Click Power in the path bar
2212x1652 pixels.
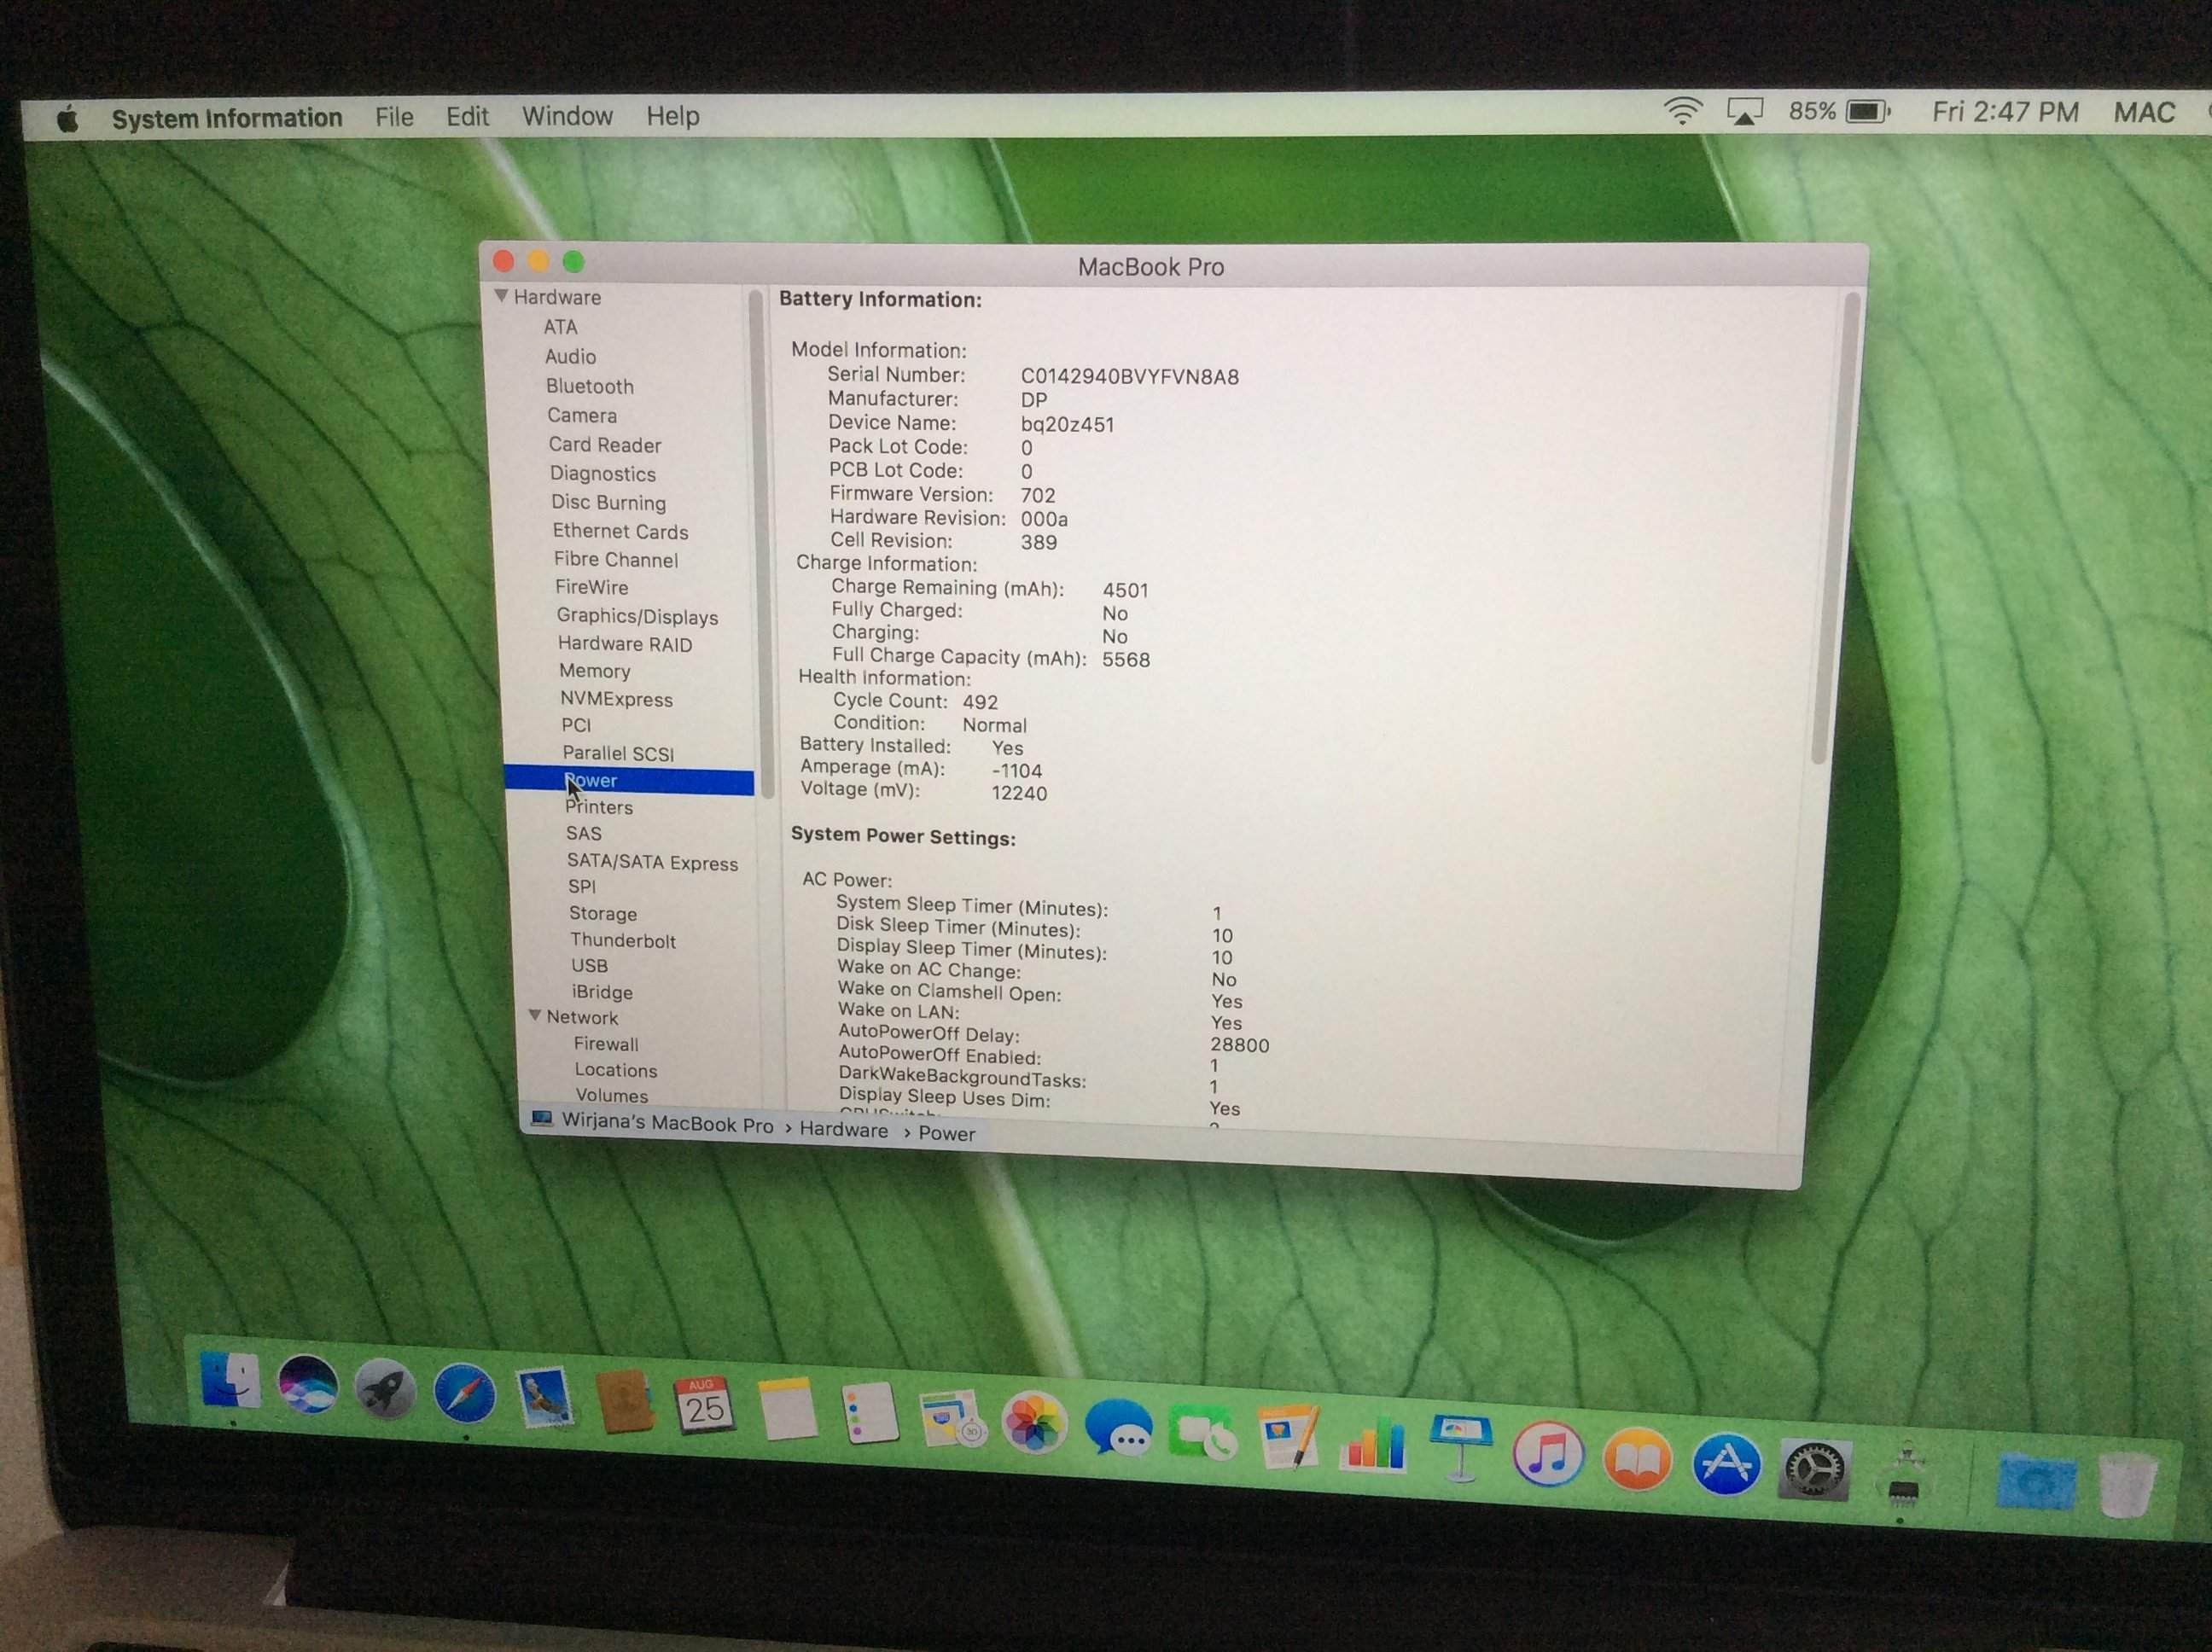[x=947, y=1134]
